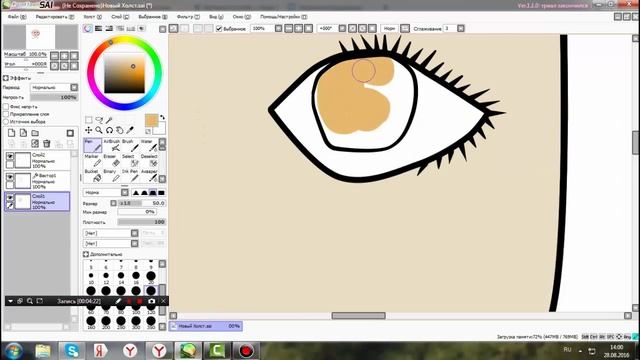Create a new layer folder
Image resolution: width=640 pixels, height=360 pixels.
pyautogui.click(x=35, y=133)
